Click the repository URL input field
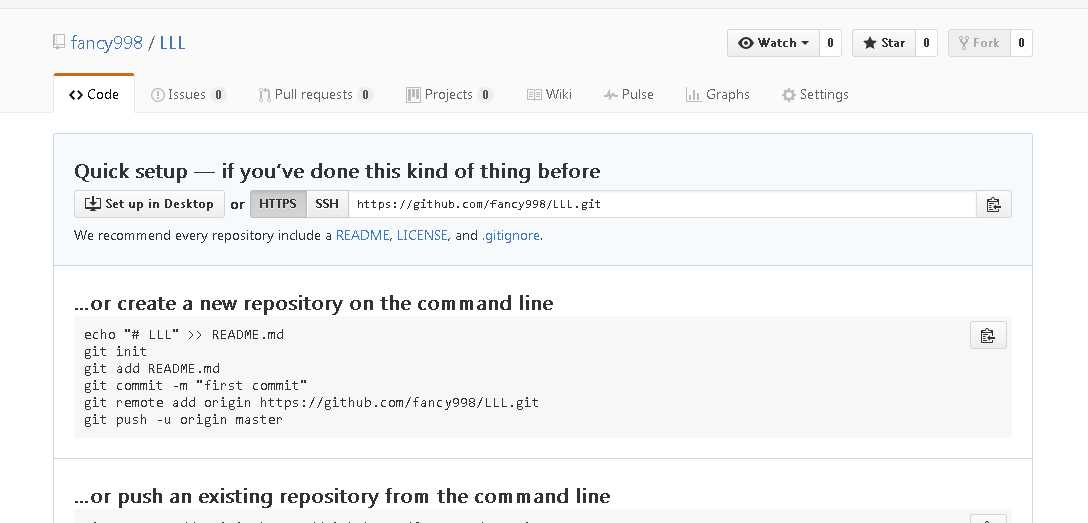 point(662,204)
